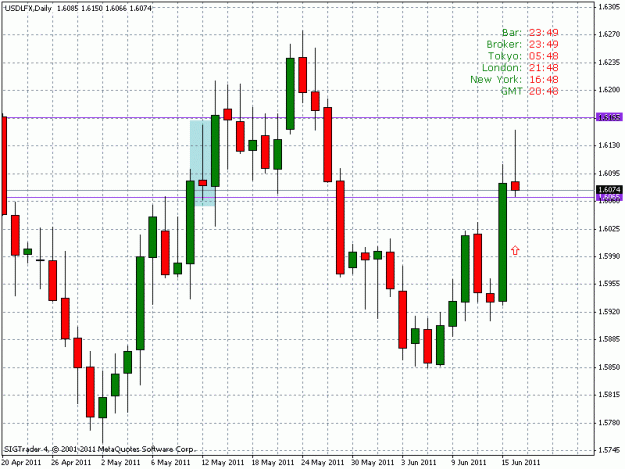Click the Bar: 23:49 clock line
This screenshot has width=625, height=469.
[x=530, y=33]
